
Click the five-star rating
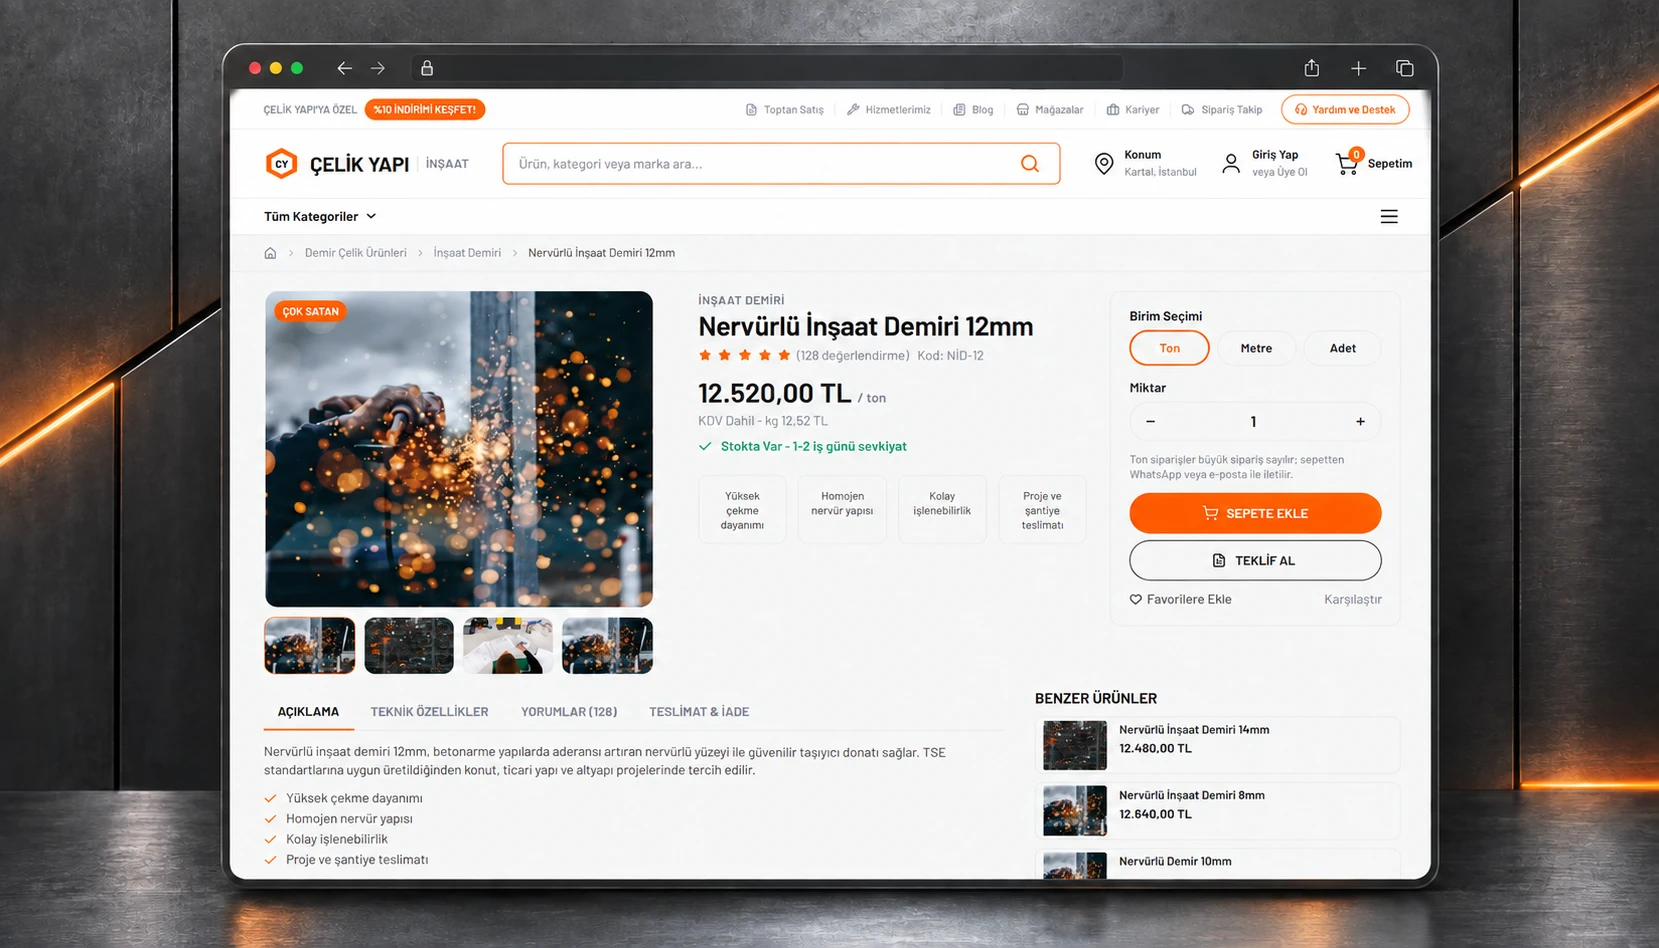tap(745, 355)
